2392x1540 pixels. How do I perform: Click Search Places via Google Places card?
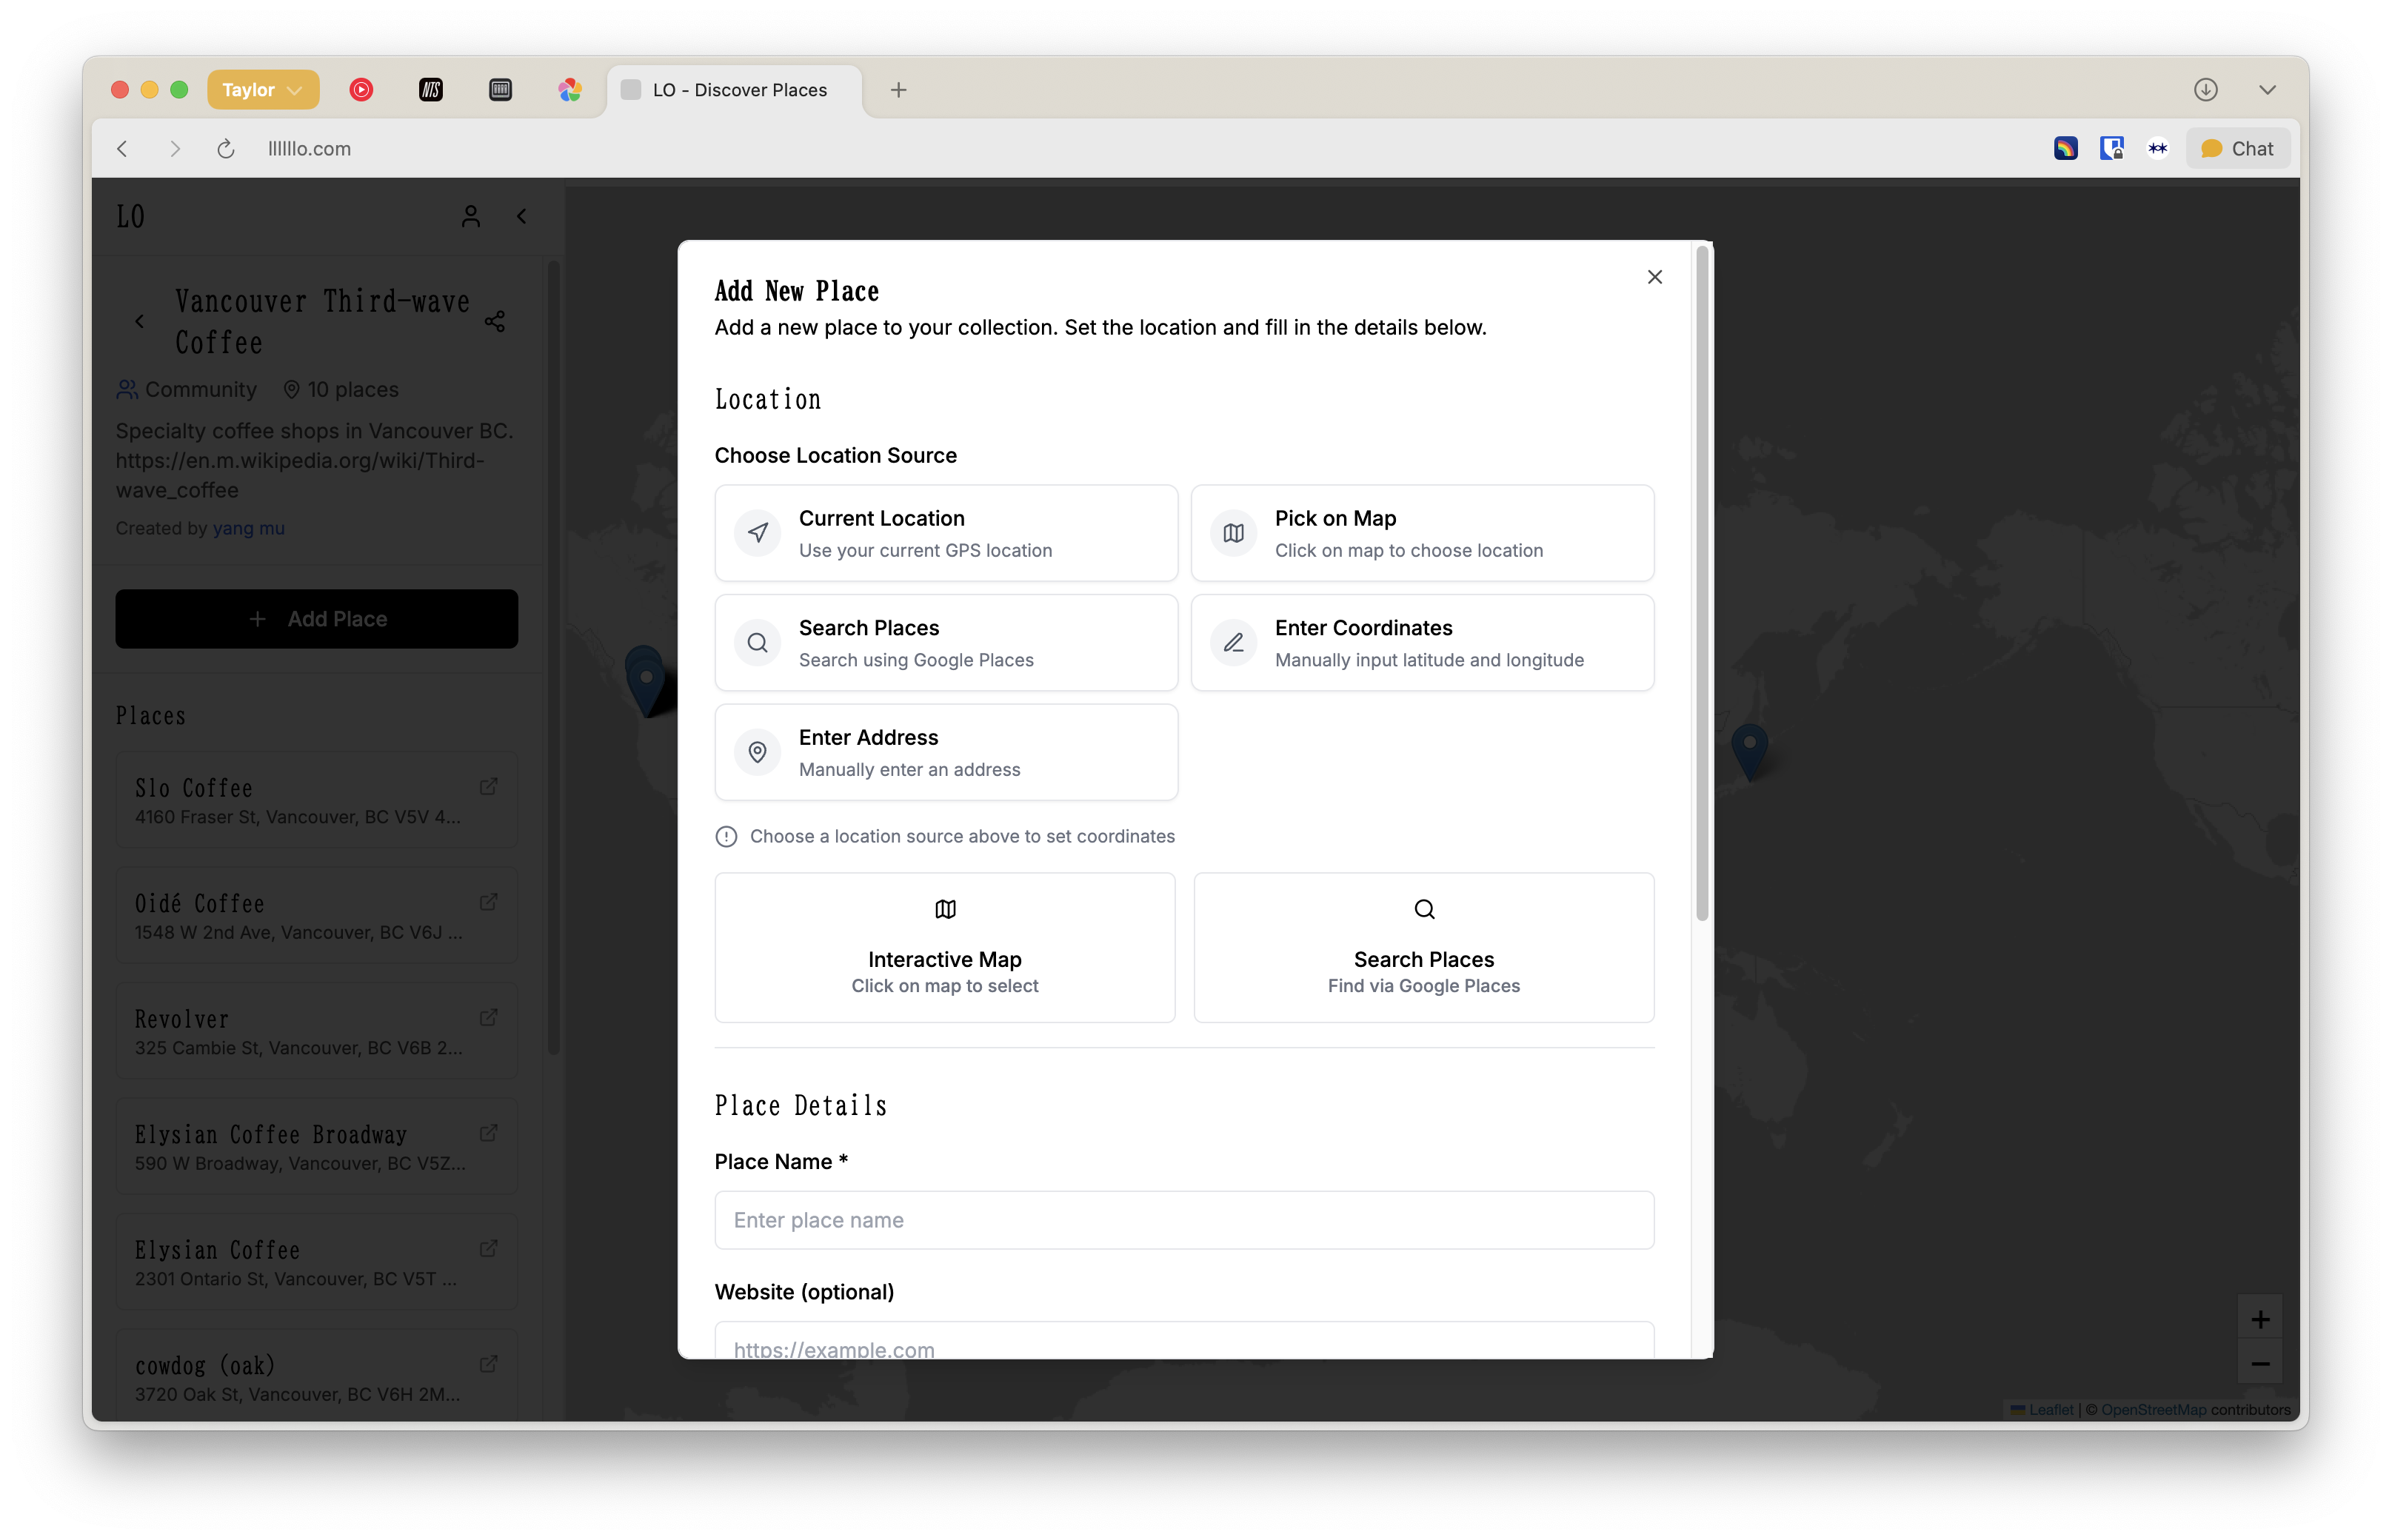click(1423, 947)
